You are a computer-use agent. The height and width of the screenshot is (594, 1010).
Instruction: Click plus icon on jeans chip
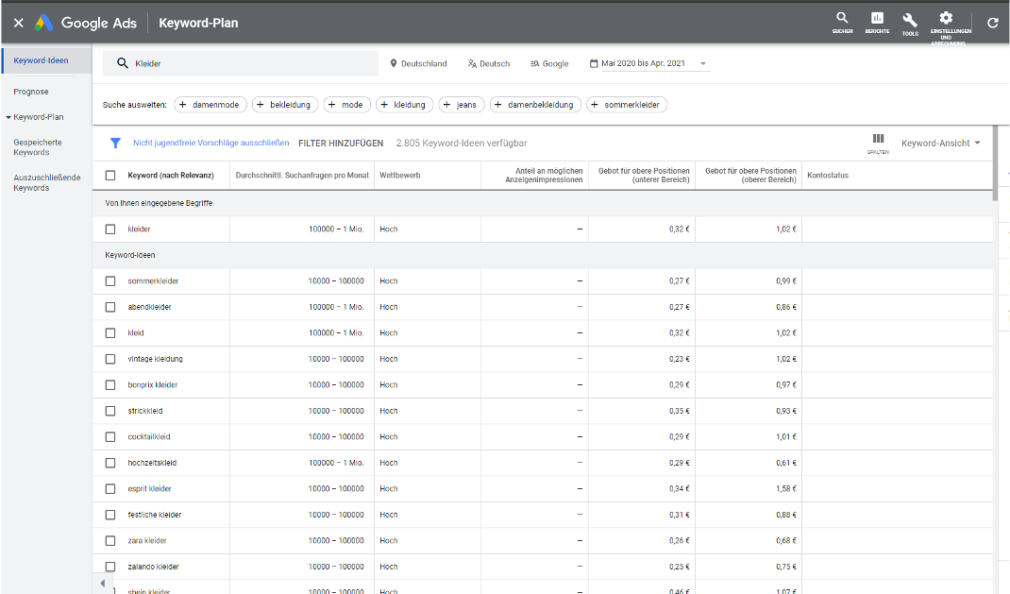(446, 104)
